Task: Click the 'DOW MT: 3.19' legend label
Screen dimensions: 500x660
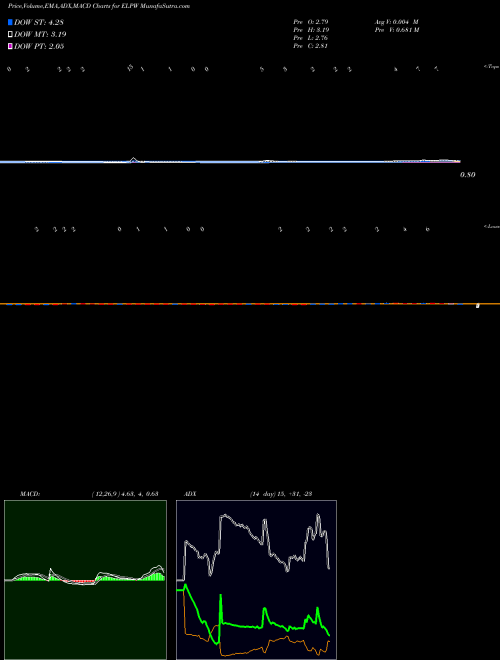Action: coord(40,34)
